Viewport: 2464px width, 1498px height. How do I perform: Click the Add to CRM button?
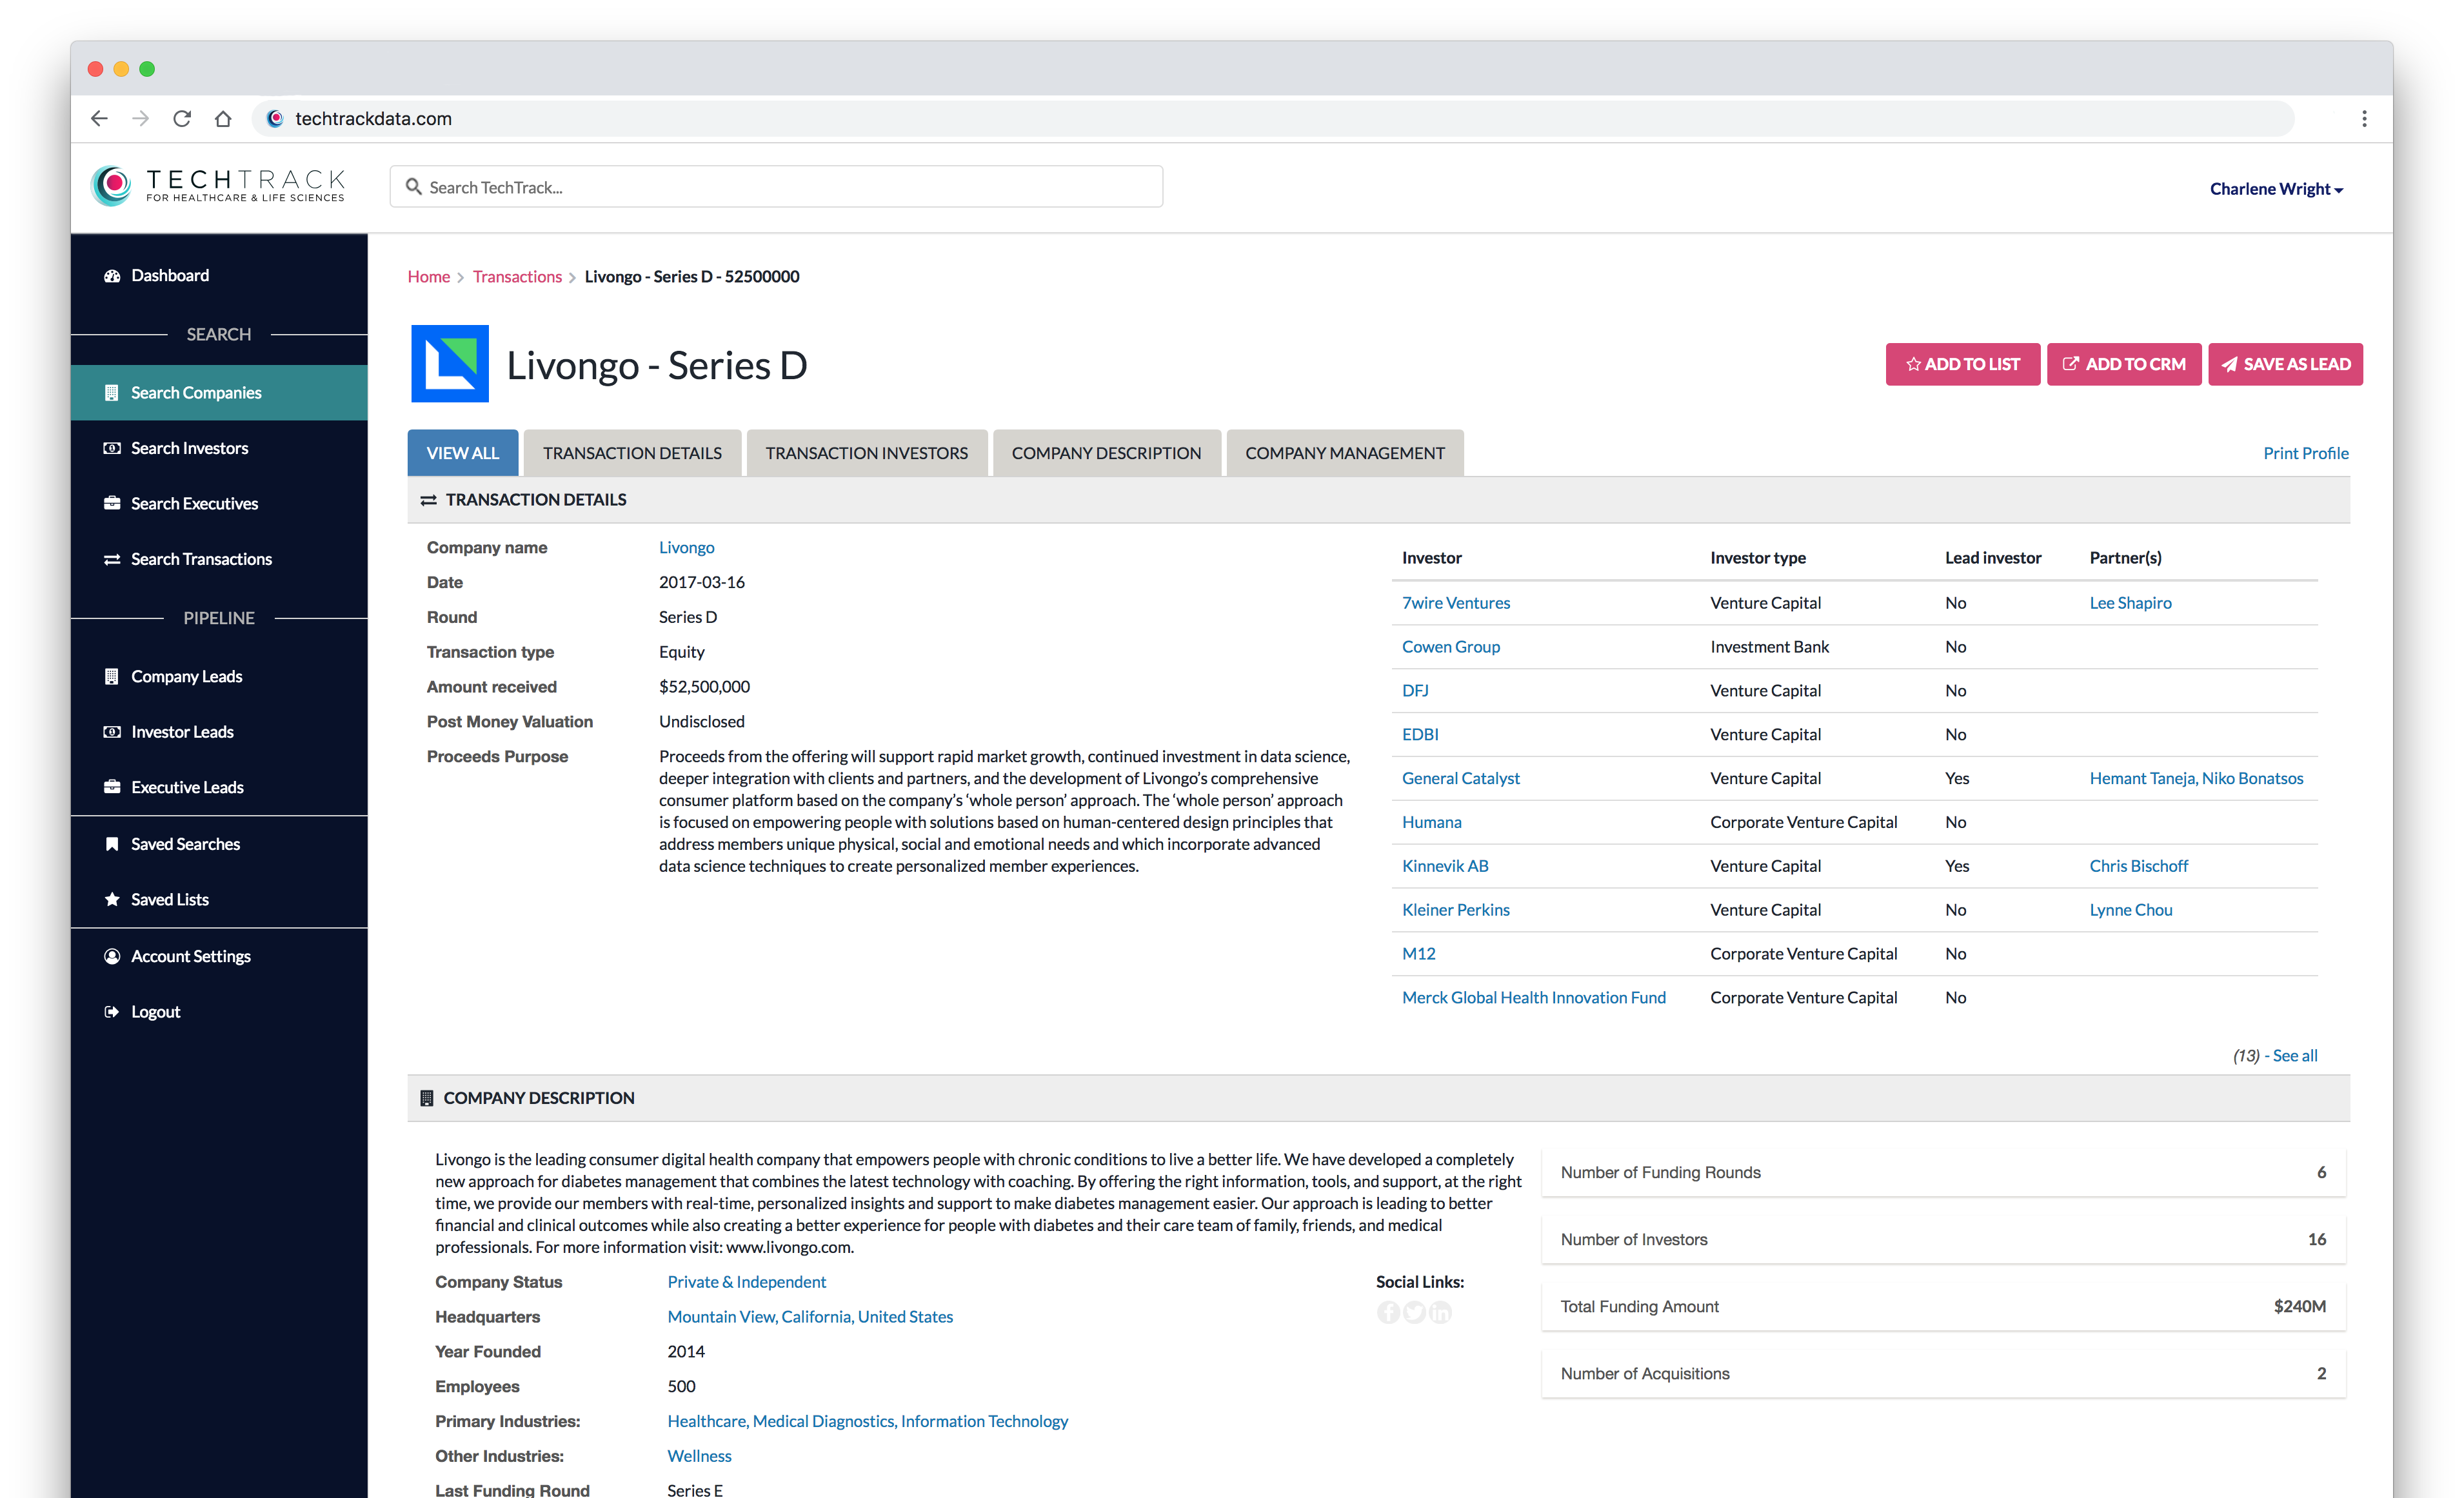coord(2124,364)
